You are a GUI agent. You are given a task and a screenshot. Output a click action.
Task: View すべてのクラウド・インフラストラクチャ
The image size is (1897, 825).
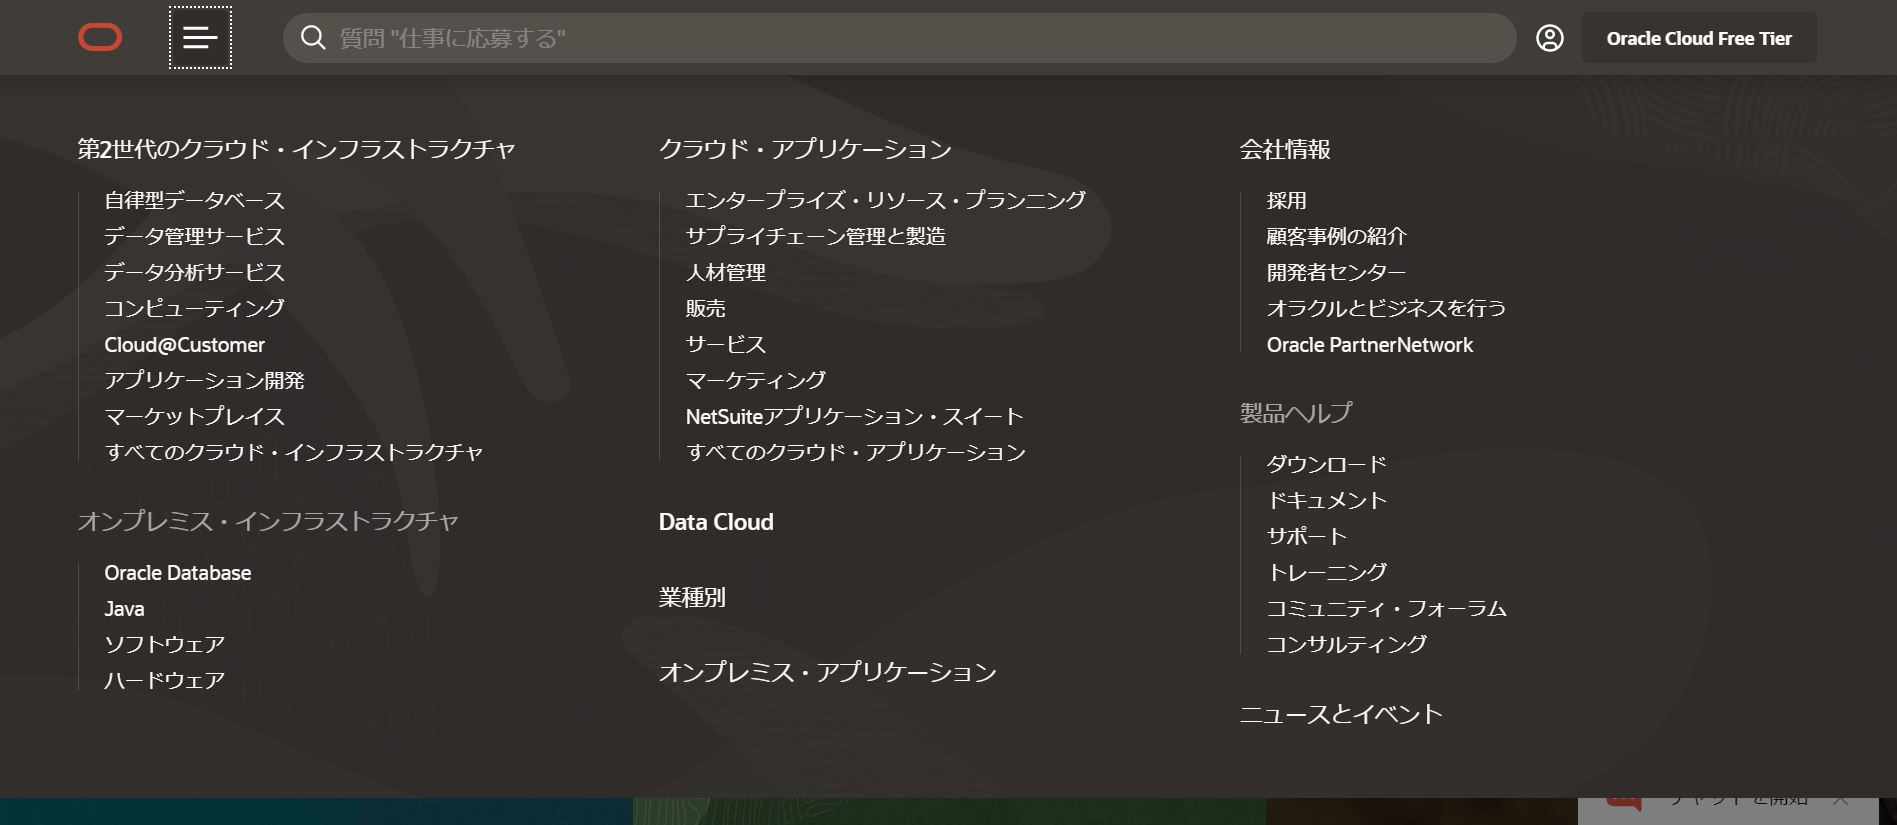(293, 452)
